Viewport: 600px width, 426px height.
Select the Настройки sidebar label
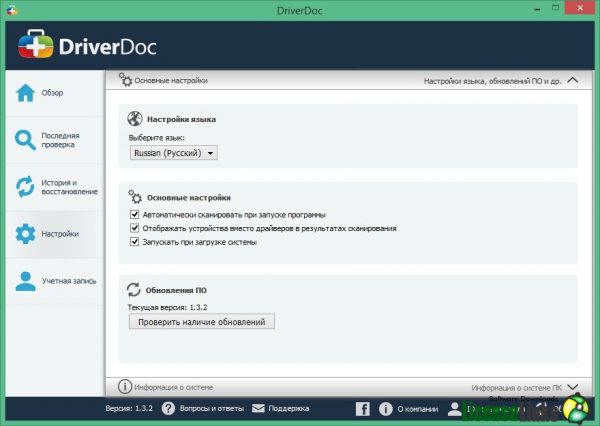(x=60, y=234)
